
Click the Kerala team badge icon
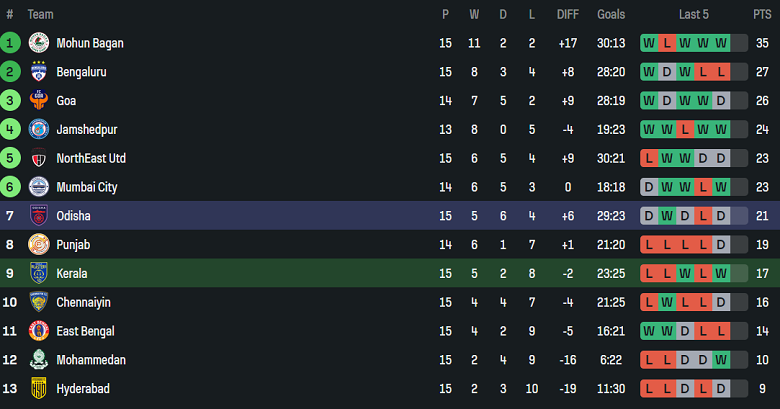pos(39,273)
